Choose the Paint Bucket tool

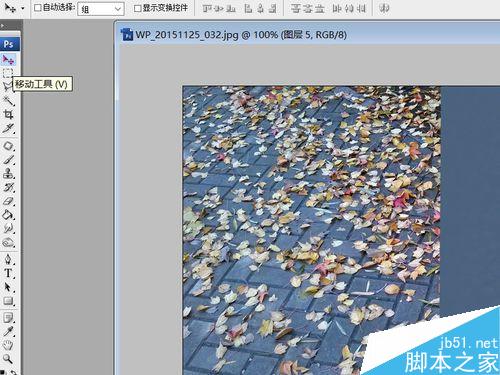[x=8, y=215]
